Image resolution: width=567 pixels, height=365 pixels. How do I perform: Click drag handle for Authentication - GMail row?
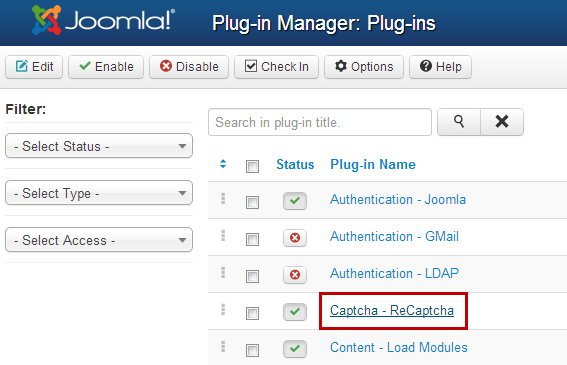pos(223,235)
